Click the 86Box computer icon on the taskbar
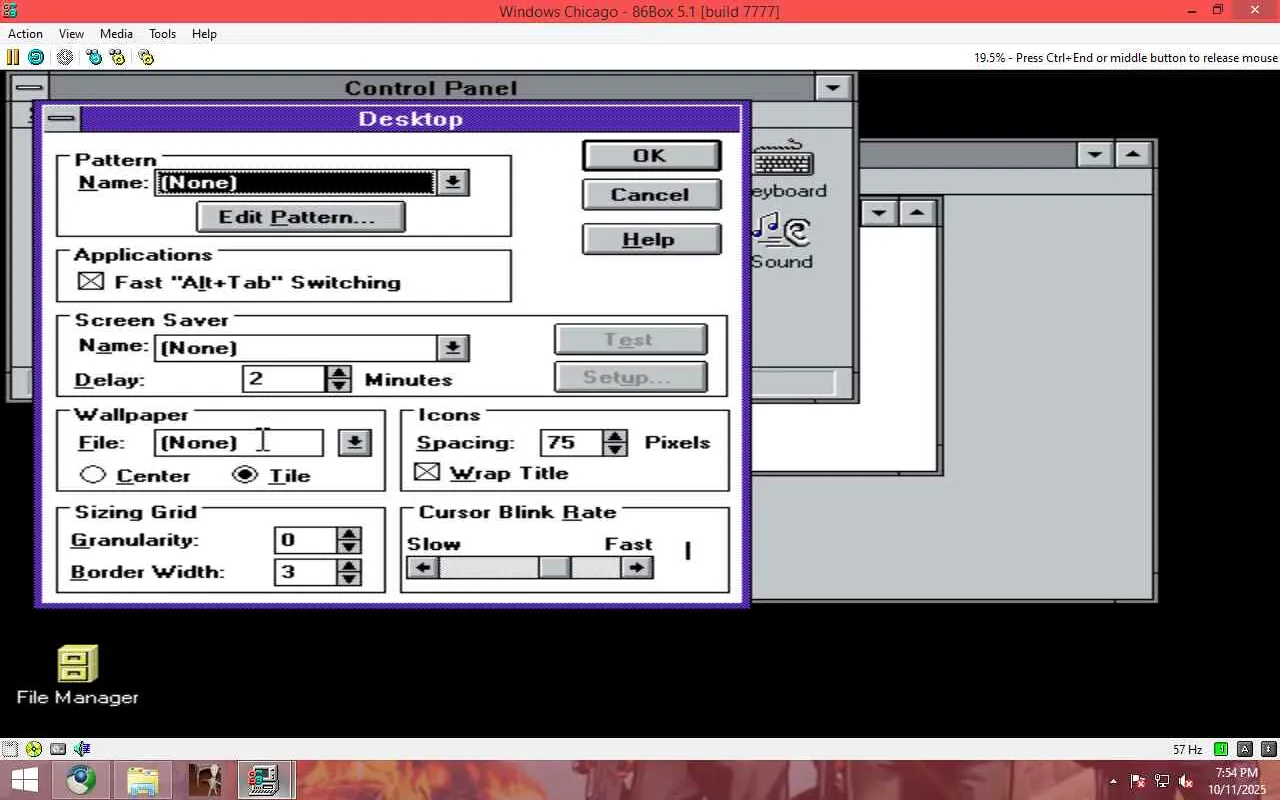 tap(265, 780)
